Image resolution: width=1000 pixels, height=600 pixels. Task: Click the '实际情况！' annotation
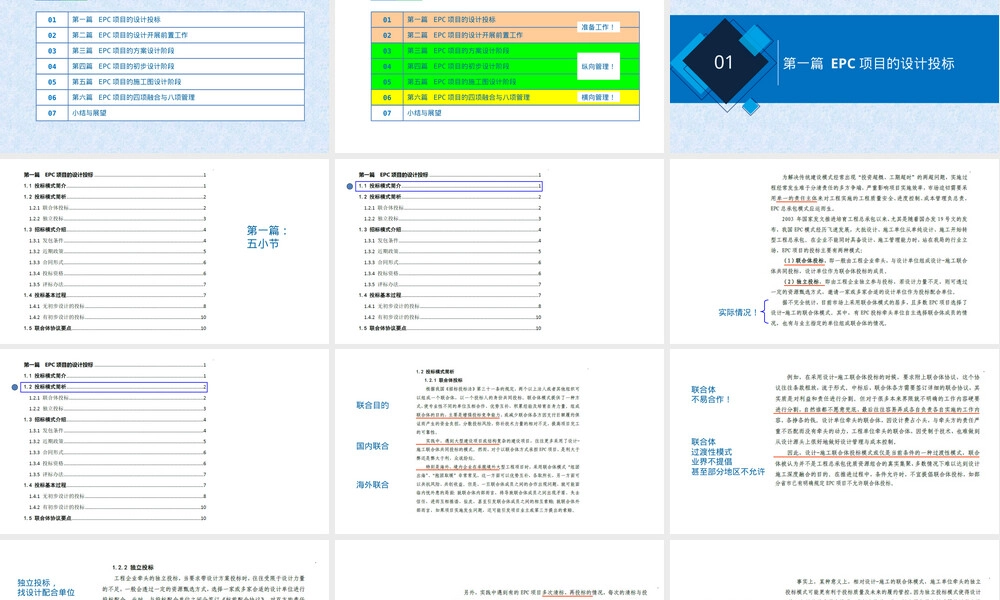point(738,312)
